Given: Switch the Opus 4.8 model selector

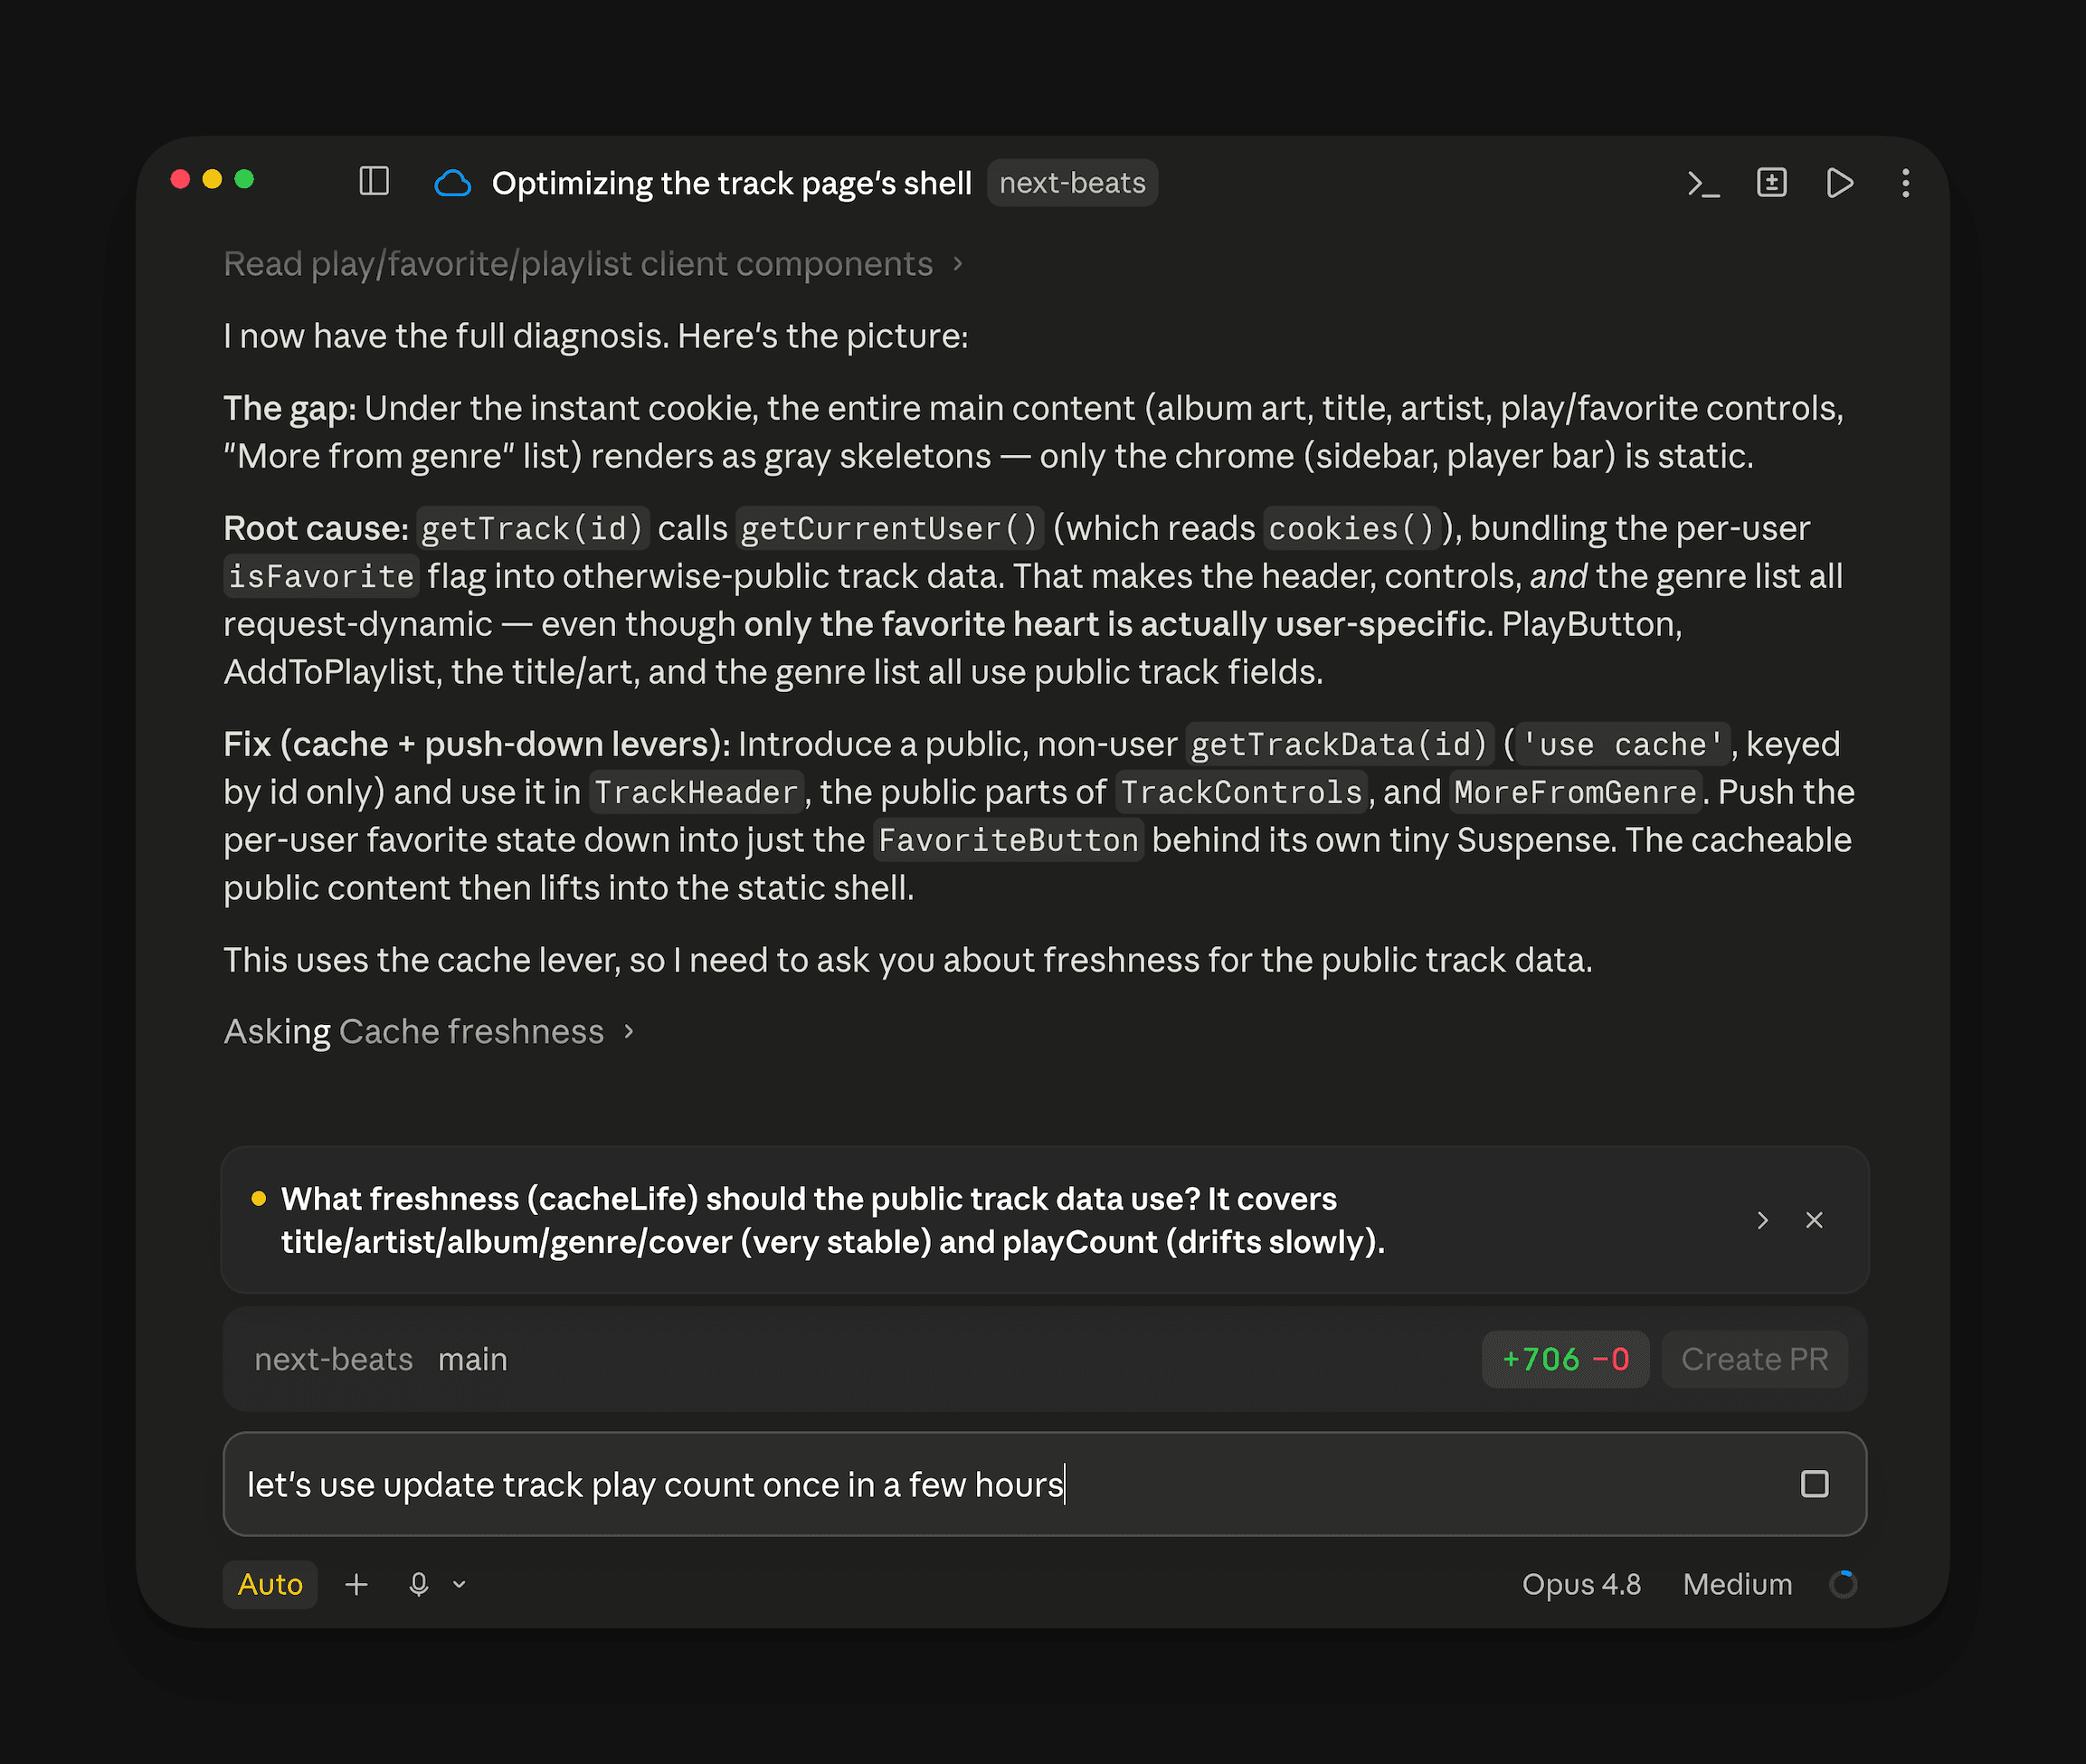Looking at the screenshot, I should pyautogui.click(x=1581, y=1584).
